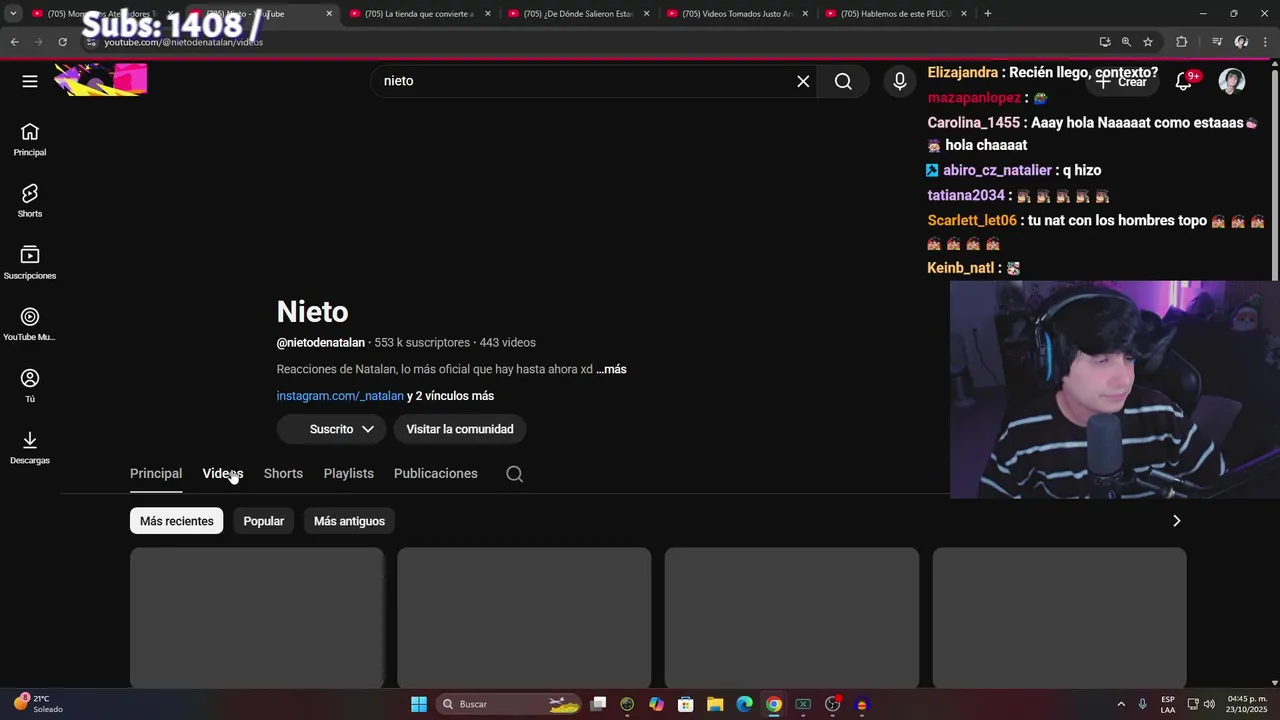
Task: Open Microsoft Store from the taskbar
Action: tap(686, 704)
